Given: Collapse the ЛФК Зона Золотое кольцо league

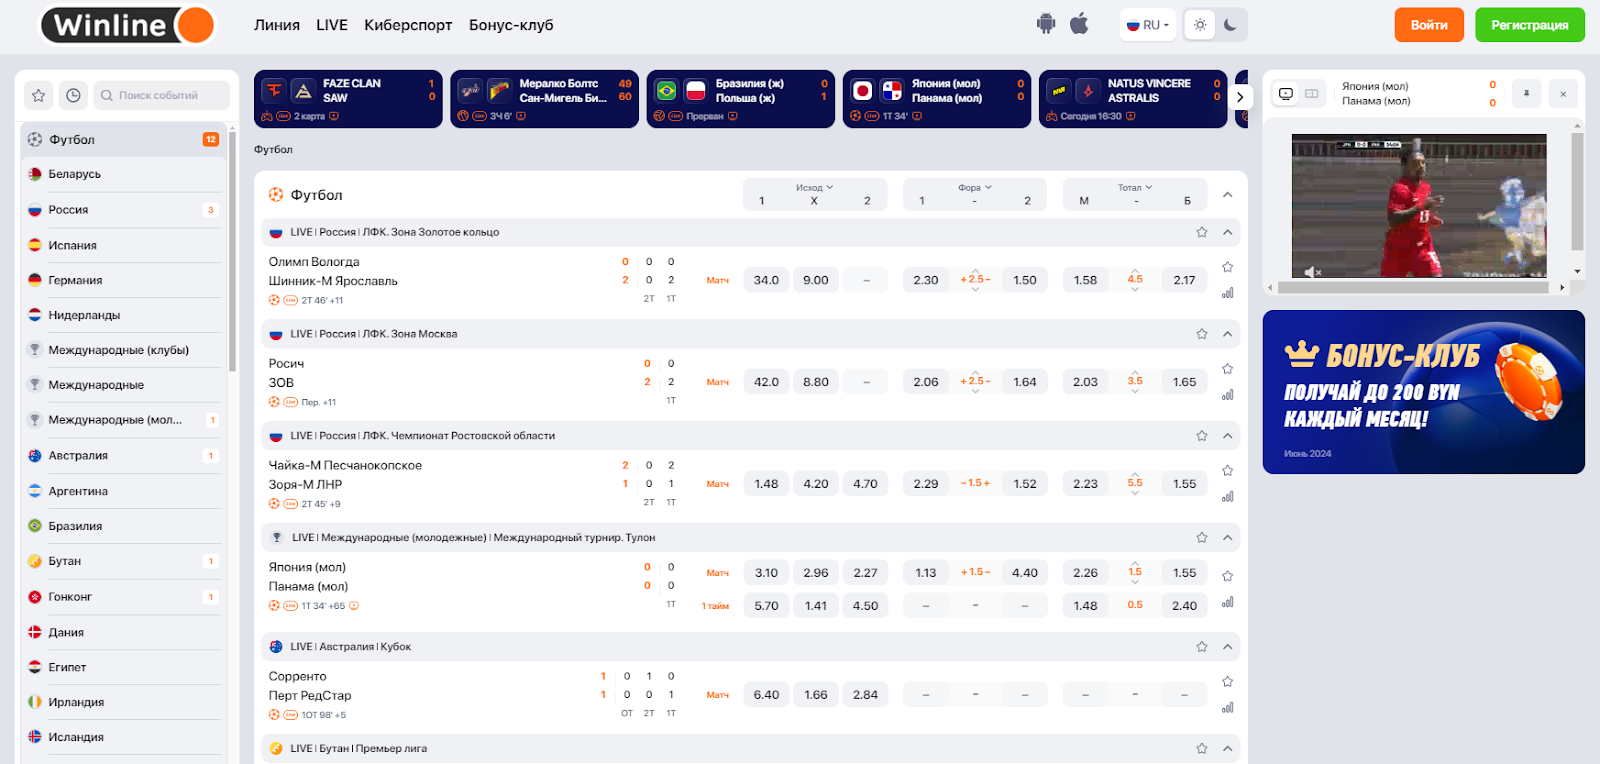Looking at the screenshot, I should click(x=1227, y=232).
